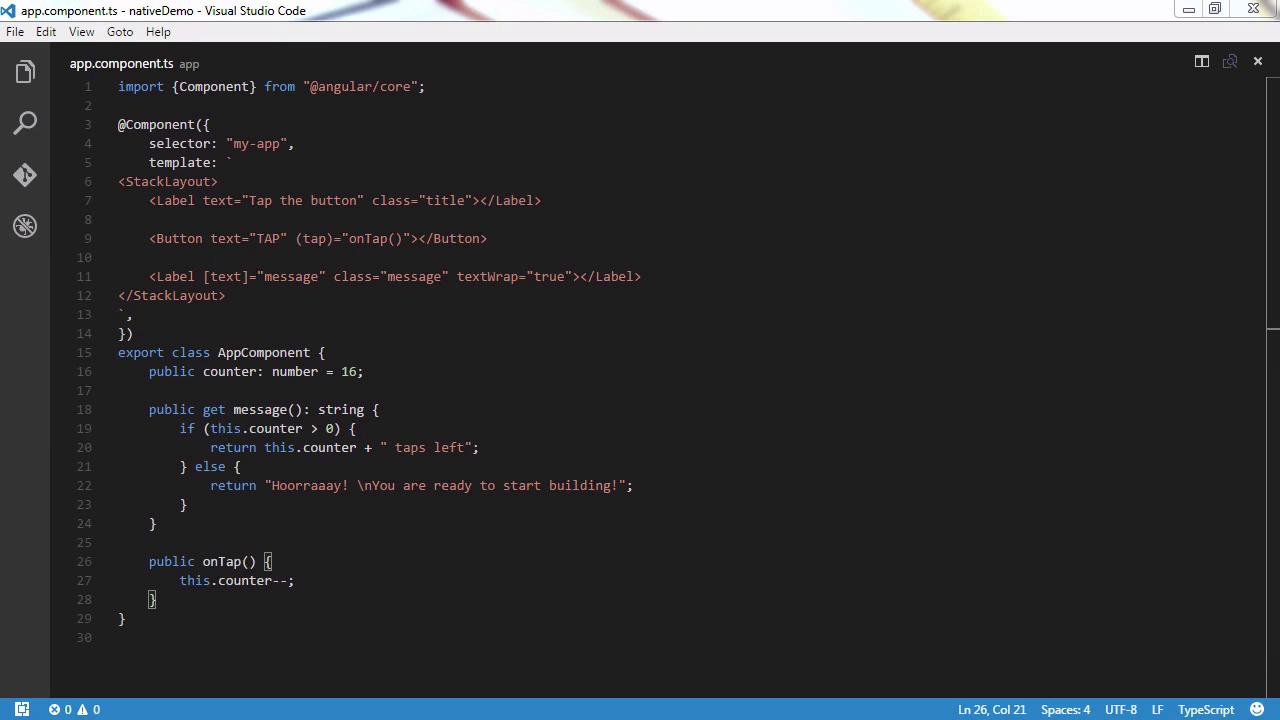
Task: Click textWrap="true" attribute on line 11
Action: pos(514,276)
